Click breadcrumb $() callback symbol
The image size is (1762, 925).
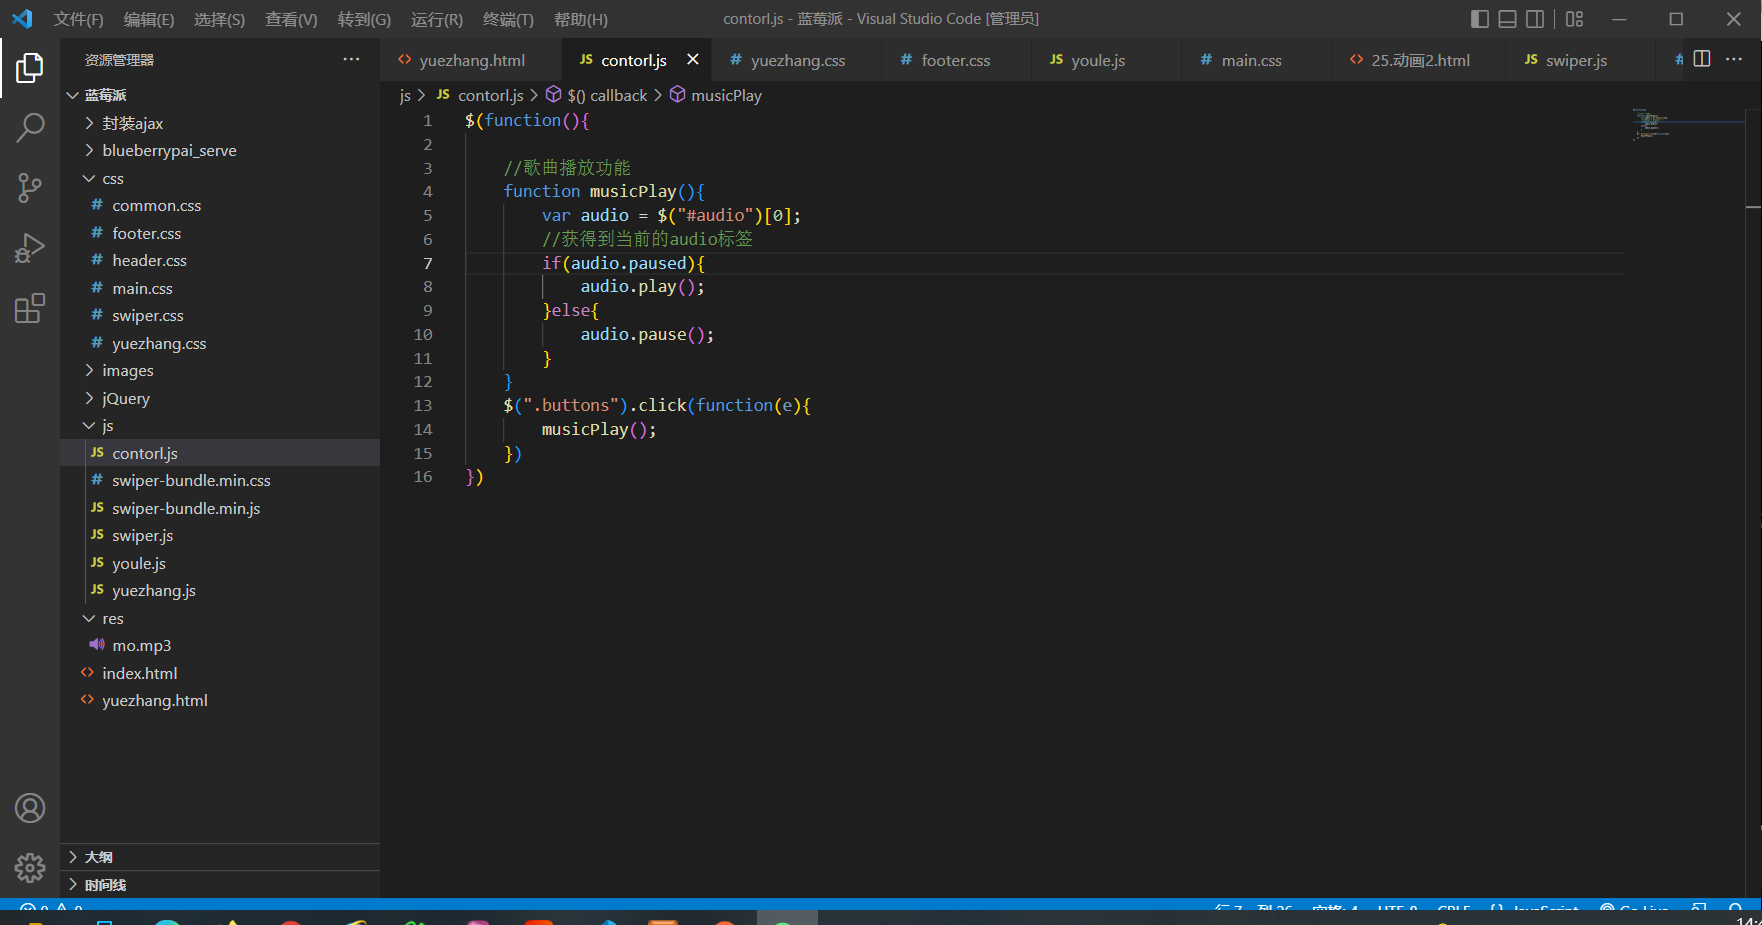(x=596, y=95)
